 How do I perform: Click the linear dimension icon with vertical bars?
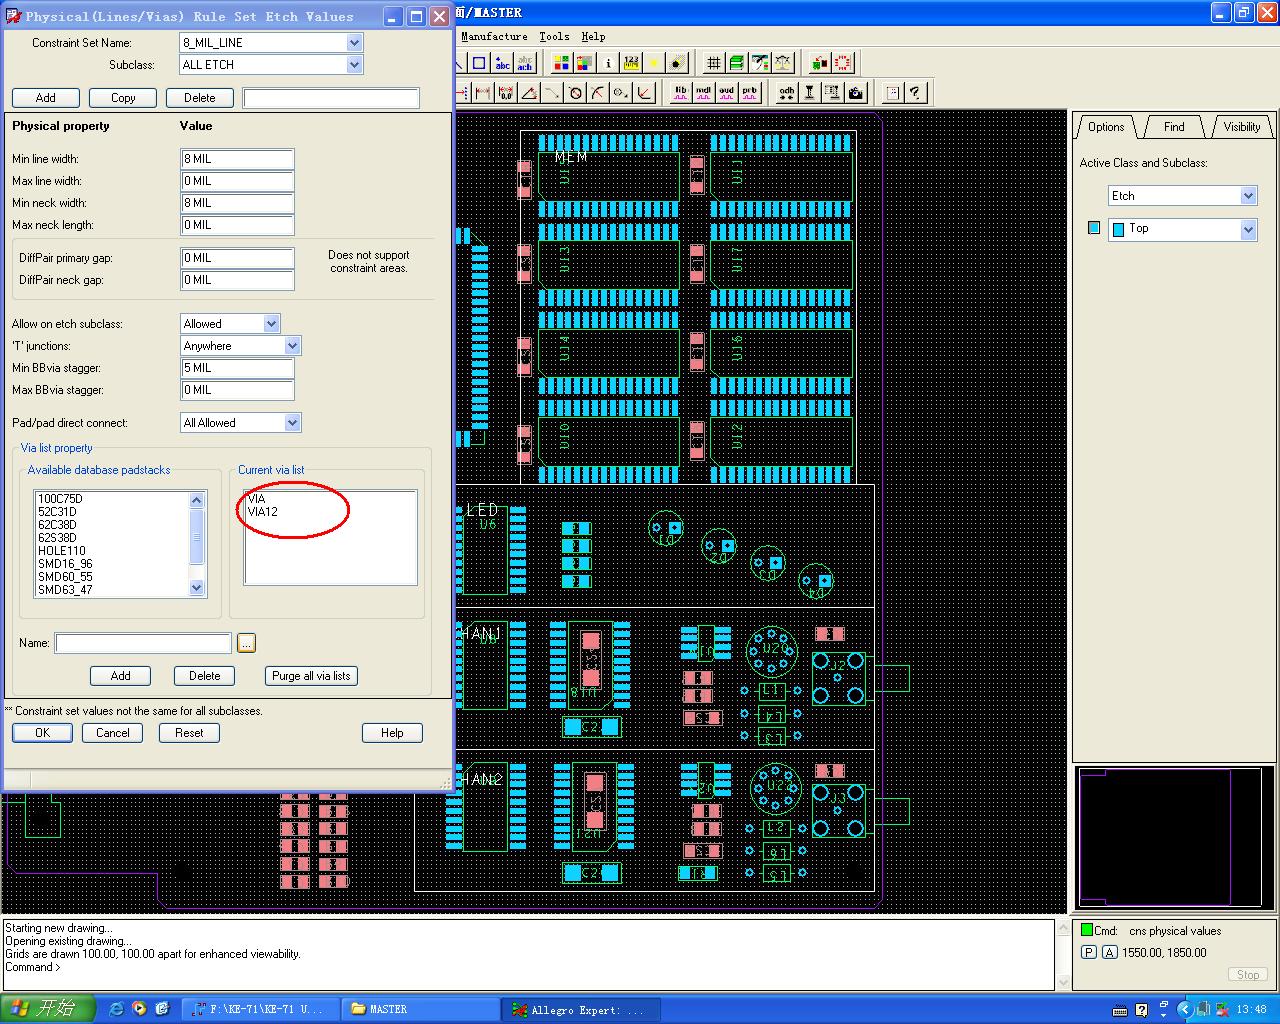[x=483, y=93]
